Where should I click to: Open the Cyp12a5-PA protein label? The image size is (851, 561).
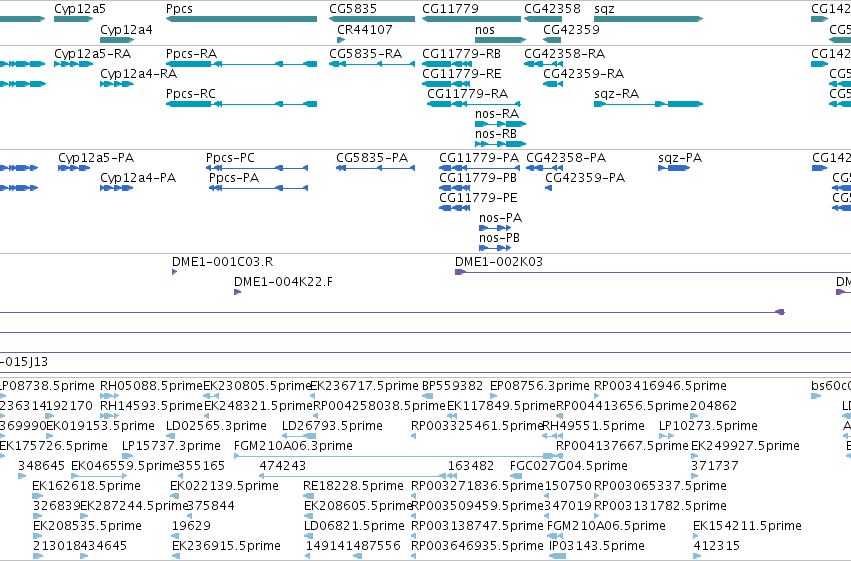(96, 158)
